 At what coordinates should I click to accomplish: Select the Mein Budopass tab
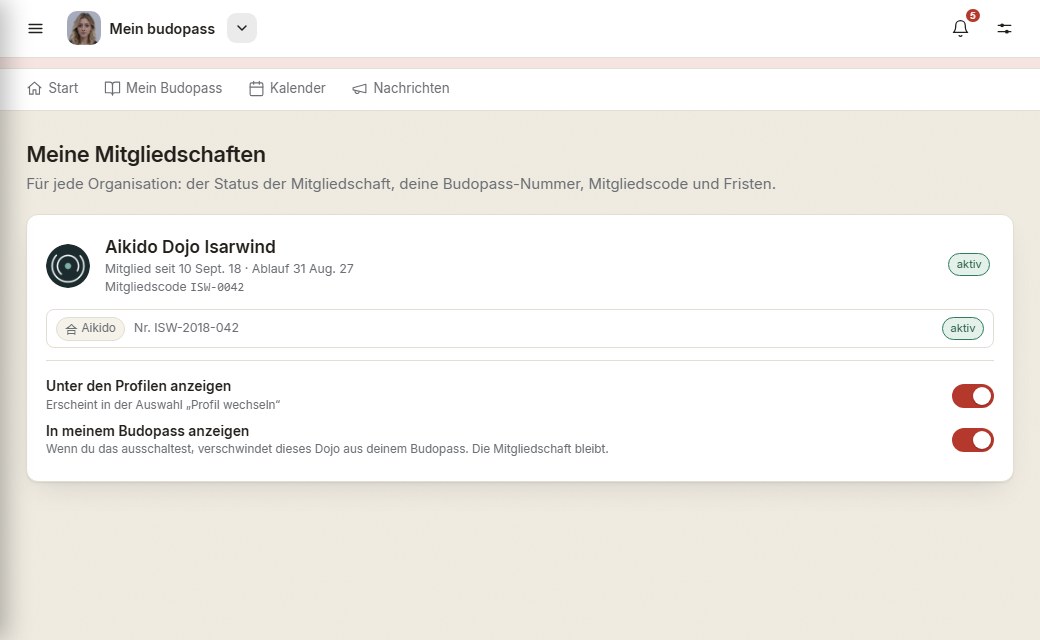(x=163, y=88)
